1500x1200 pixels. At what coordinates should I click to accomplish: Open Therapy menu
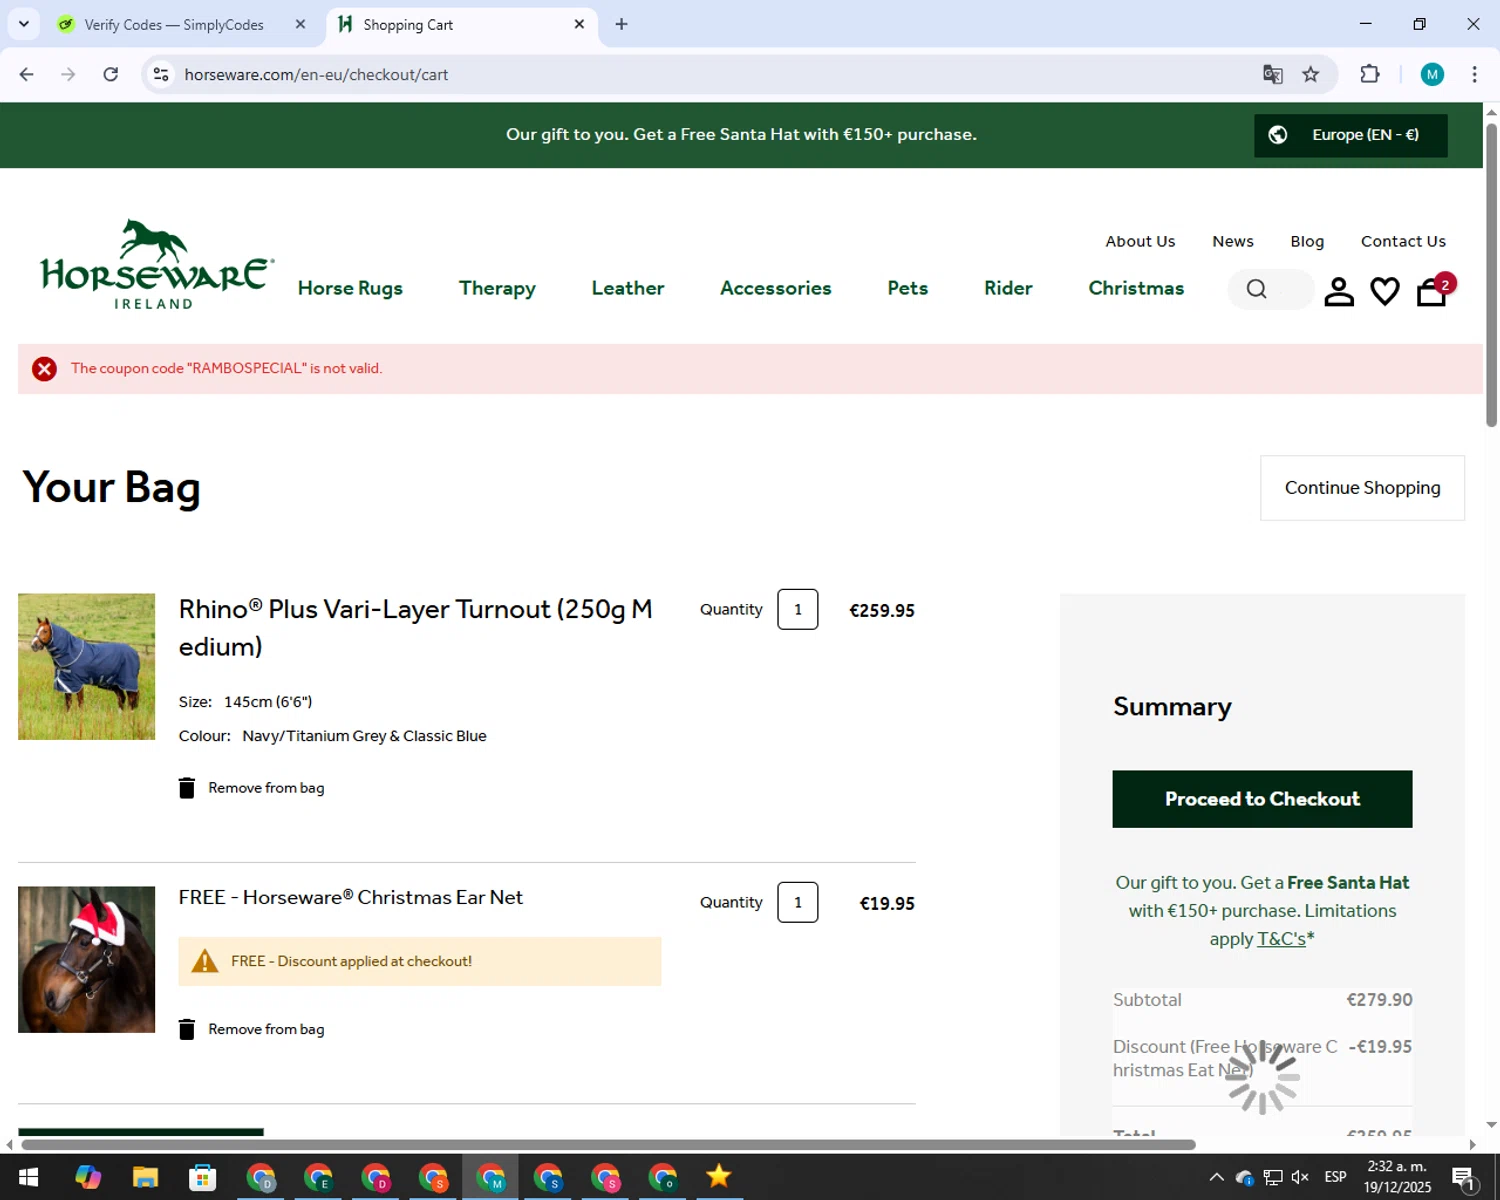497,288
